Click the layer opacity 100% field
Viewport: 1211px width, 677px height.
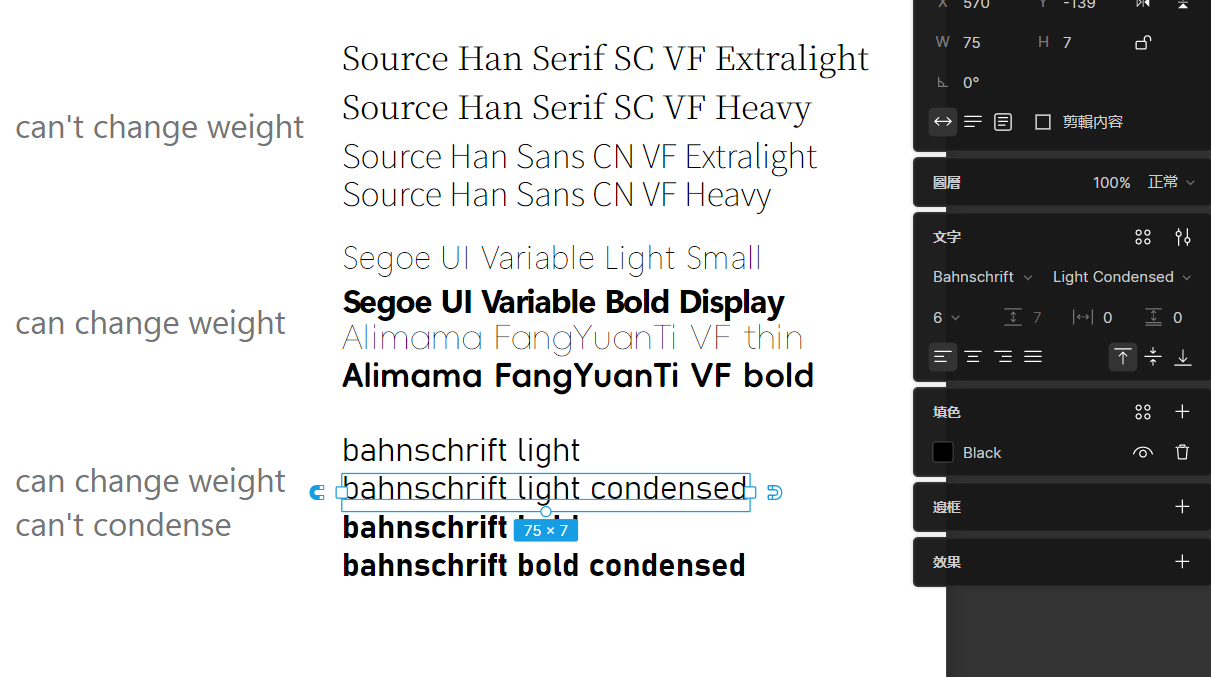pyautogui.click(x=1111, y=183)
